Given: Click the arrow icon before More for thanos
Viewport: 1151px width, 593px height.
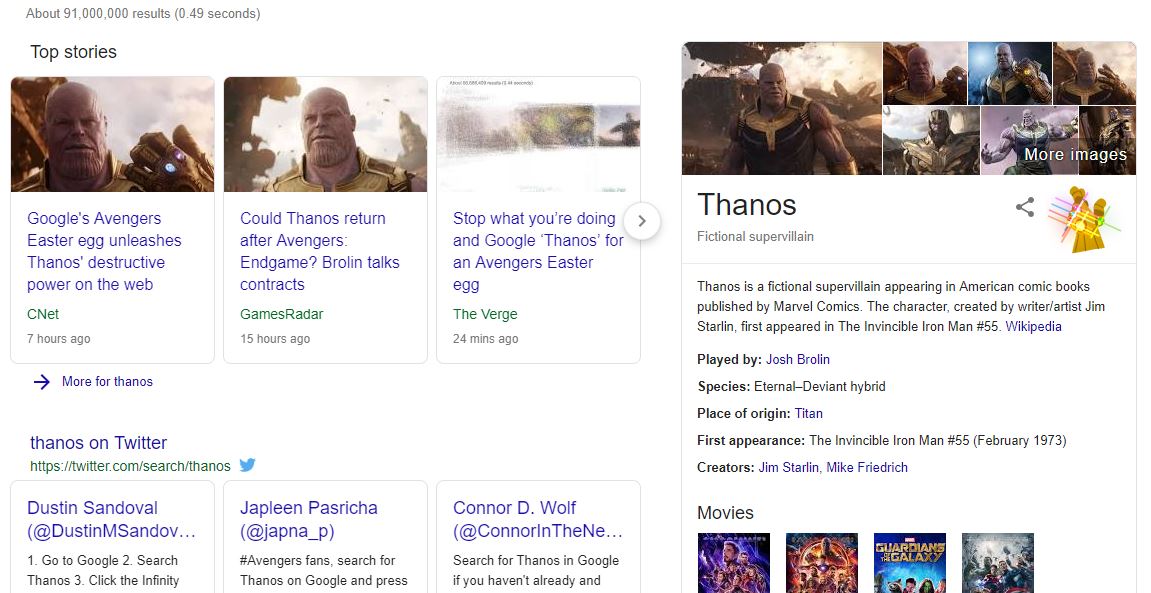Looking at the screenshot, I should coord(42,382).
